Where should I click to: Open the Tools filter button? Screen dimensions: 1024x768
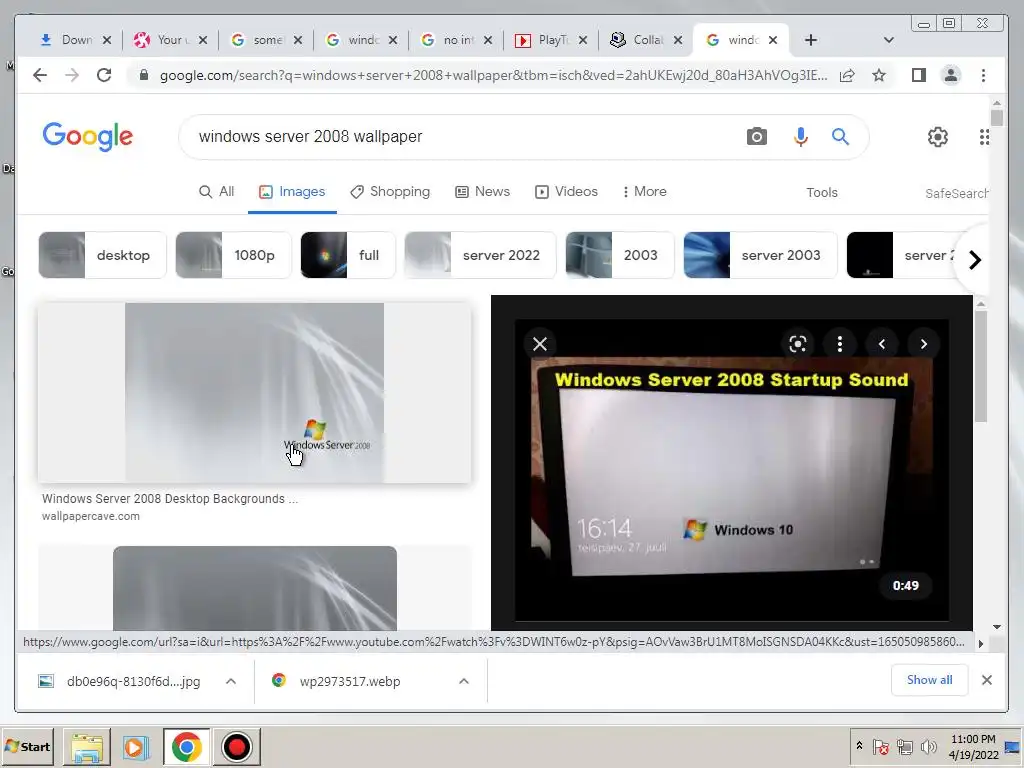[822, 193]
